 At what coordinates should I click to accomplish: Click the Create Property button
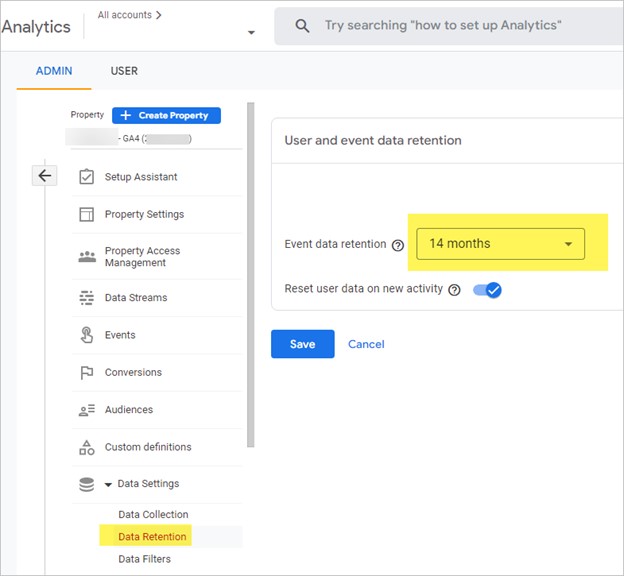click(x=166, y=115)
